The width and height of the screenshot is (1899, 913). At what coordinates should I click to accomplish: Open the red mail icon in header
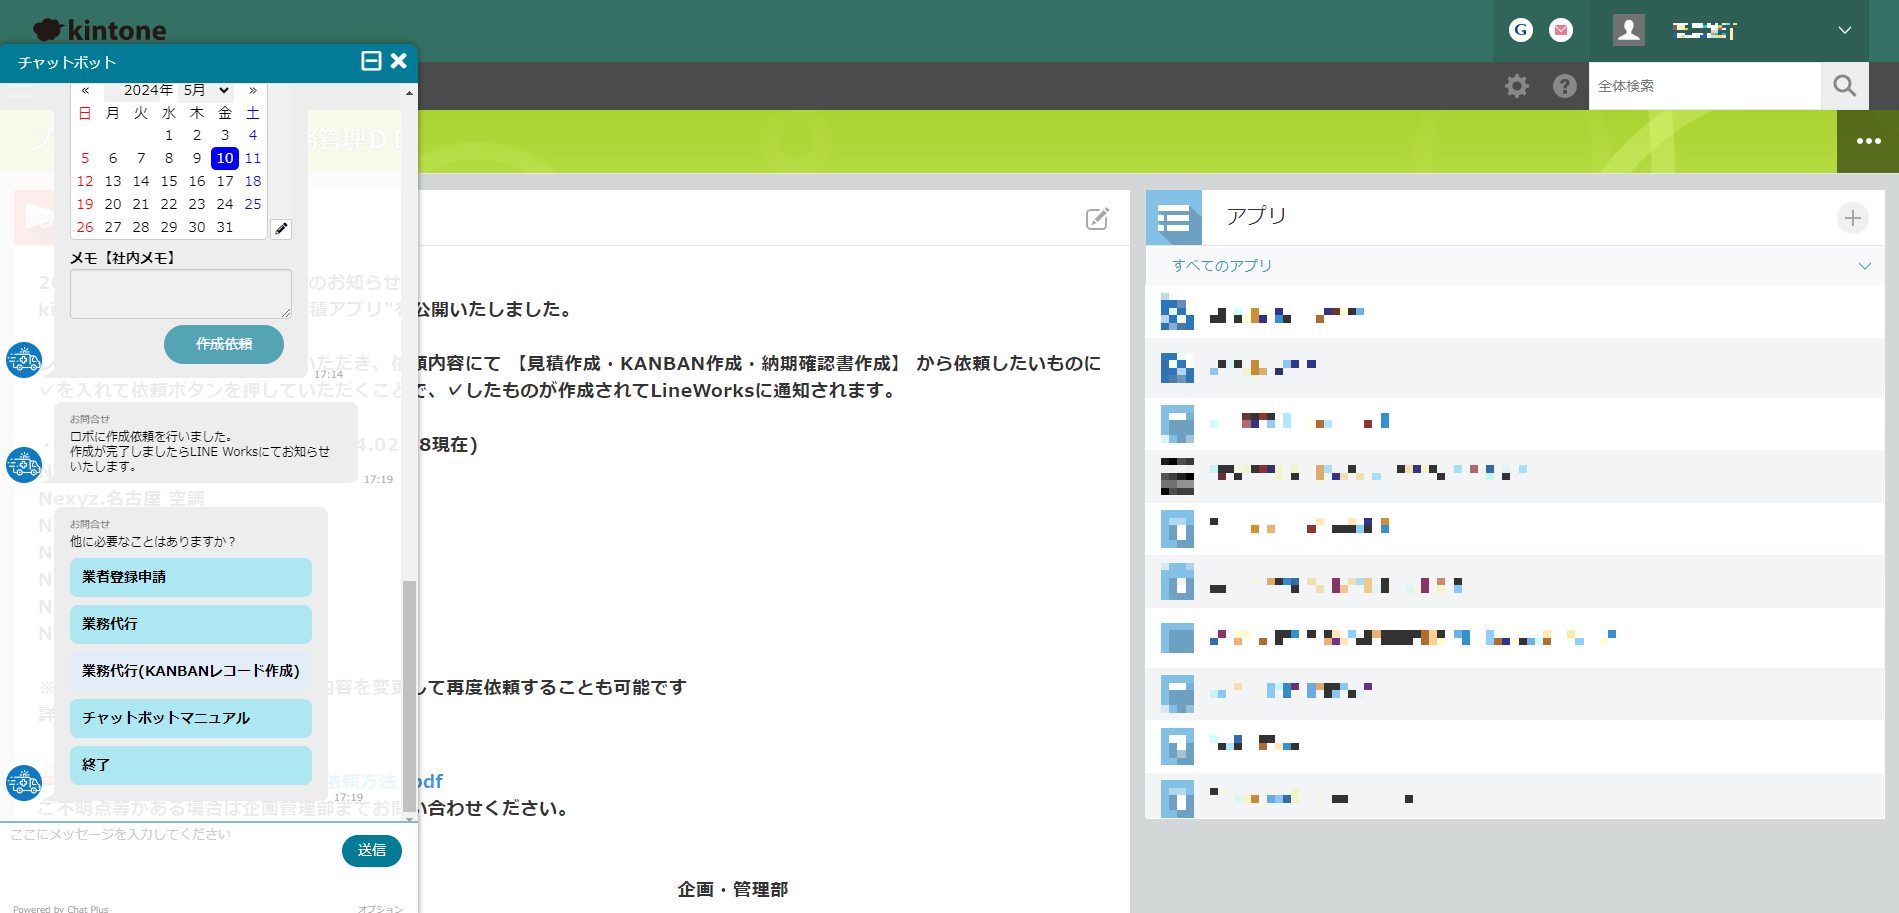[1560, 30]
